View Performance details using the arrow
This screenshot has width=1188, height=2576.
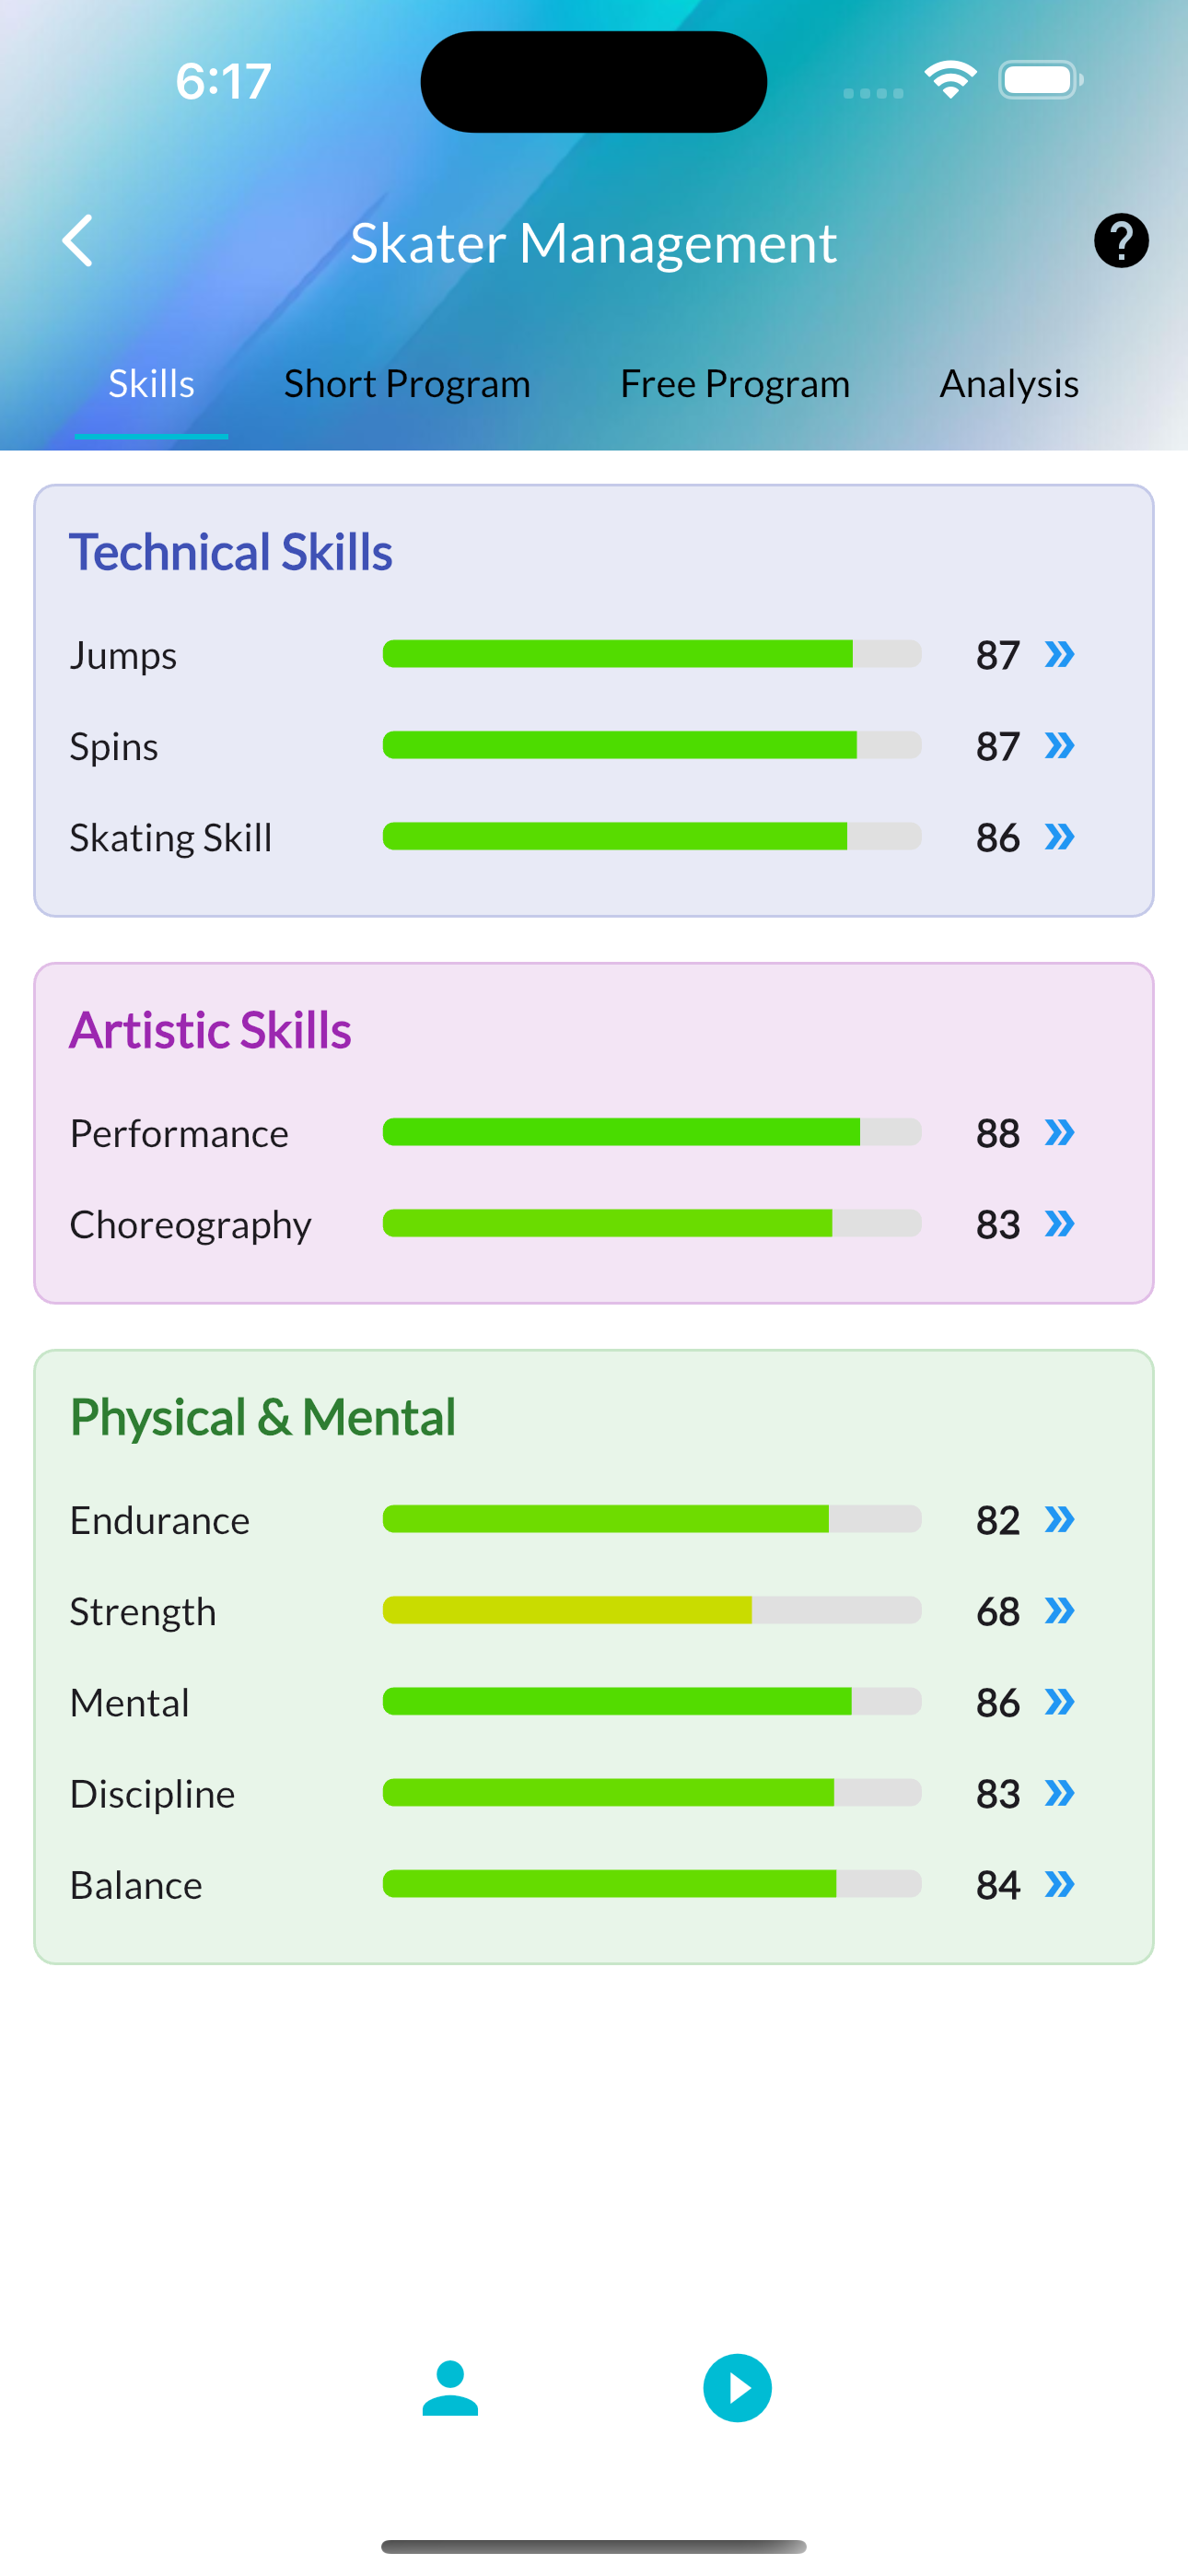pos(1061,1133)
